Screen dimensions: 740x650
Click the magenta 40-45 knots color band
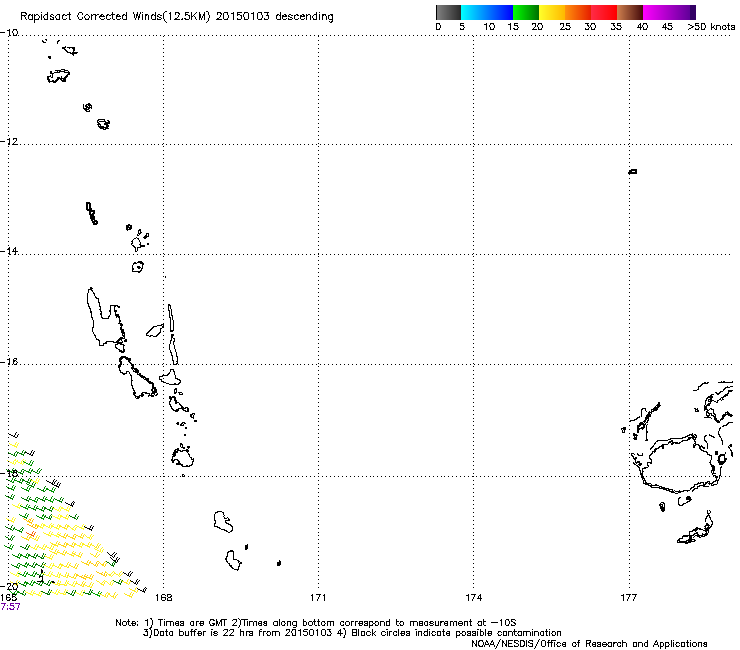656,12
